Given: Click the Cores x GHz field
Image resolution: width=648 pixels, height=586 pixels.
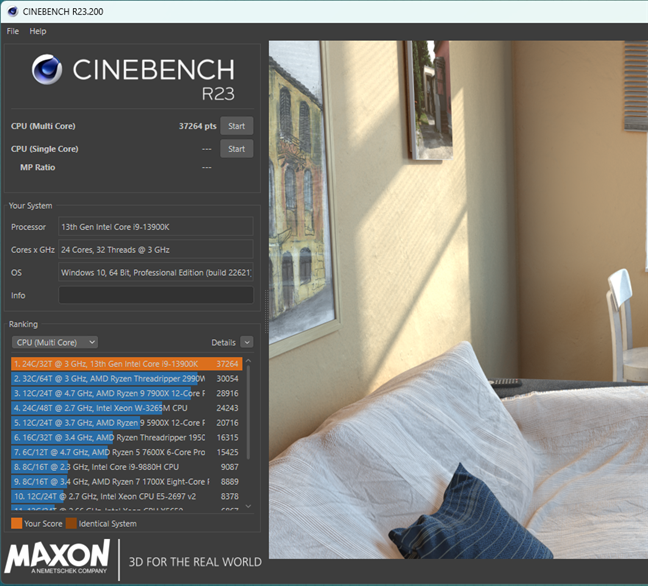Looking at the screenshot, I should coord(156,250).
